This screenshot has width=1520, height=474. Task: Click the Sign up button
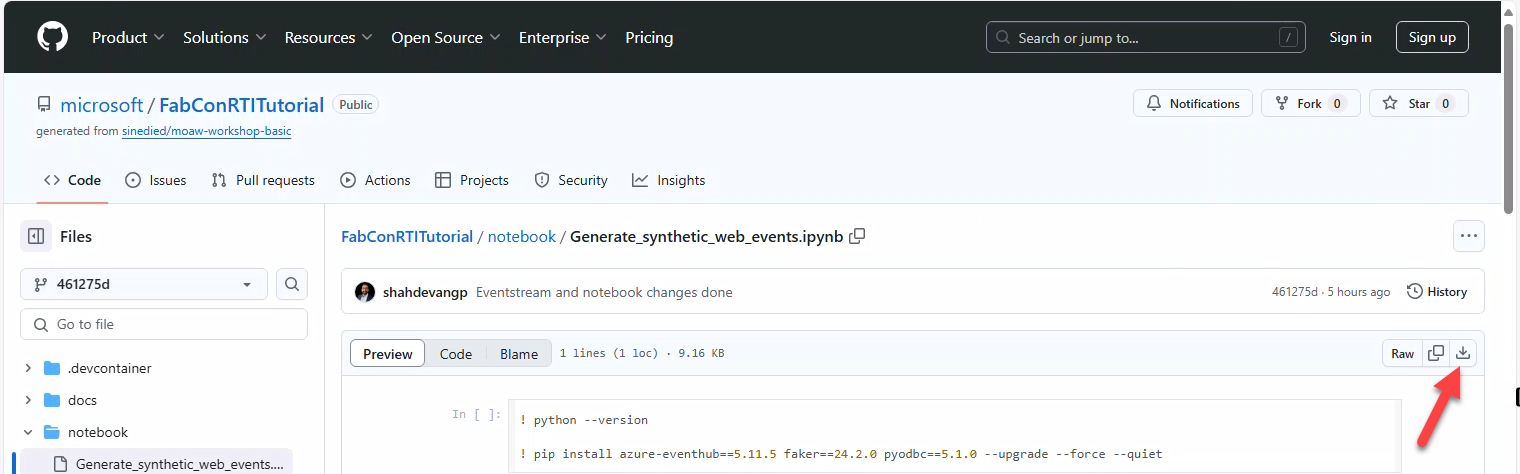click(x=1431, y=37)
